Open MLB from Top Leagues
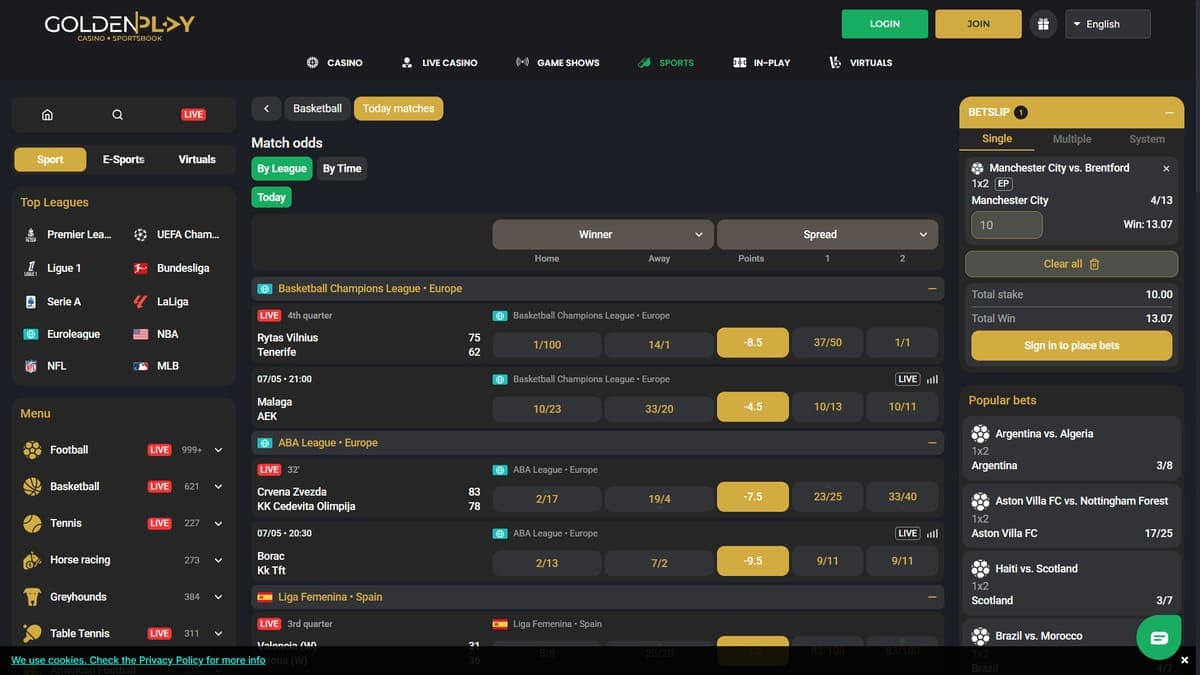The height and width of the screenshot is (675, 1200). click(156, 366)
